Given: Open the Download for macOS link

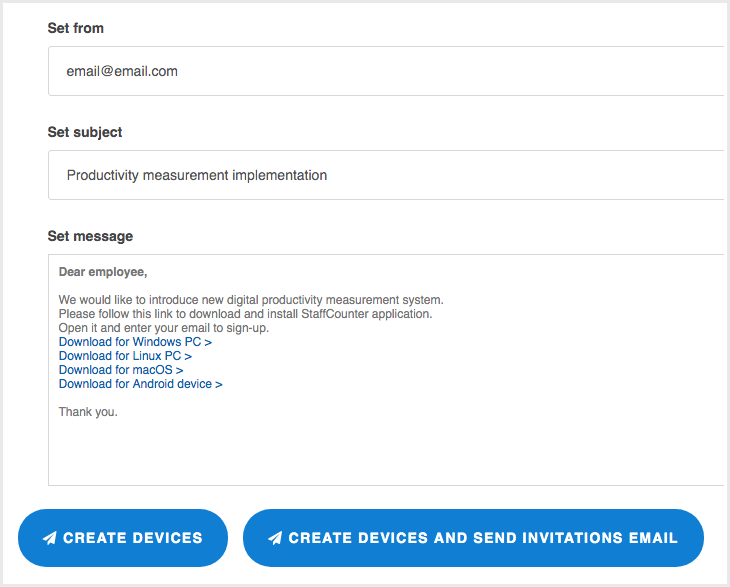Looking at the screenshot, I should [121, 370].
